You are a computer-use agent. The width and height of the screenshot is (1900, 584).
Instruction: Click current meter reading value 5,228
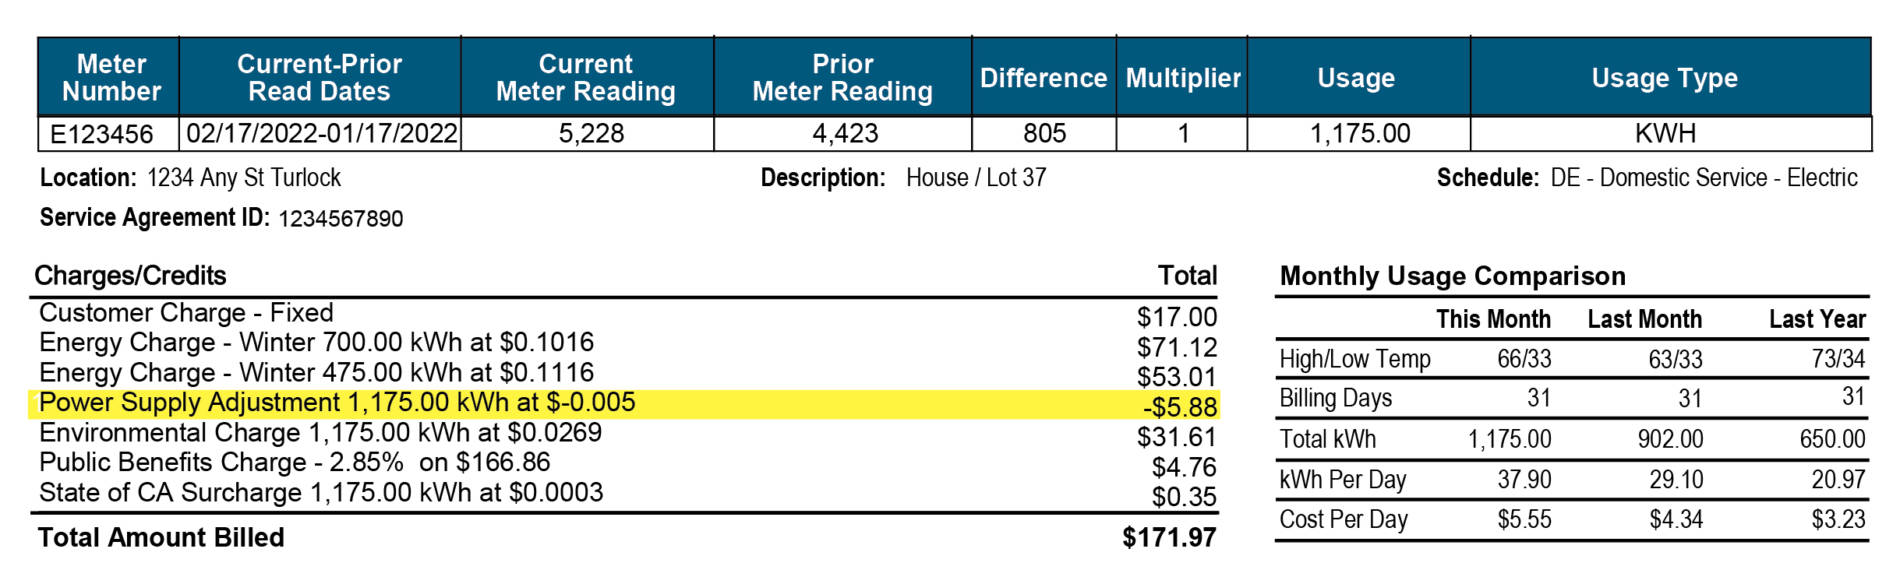(591, 134)
